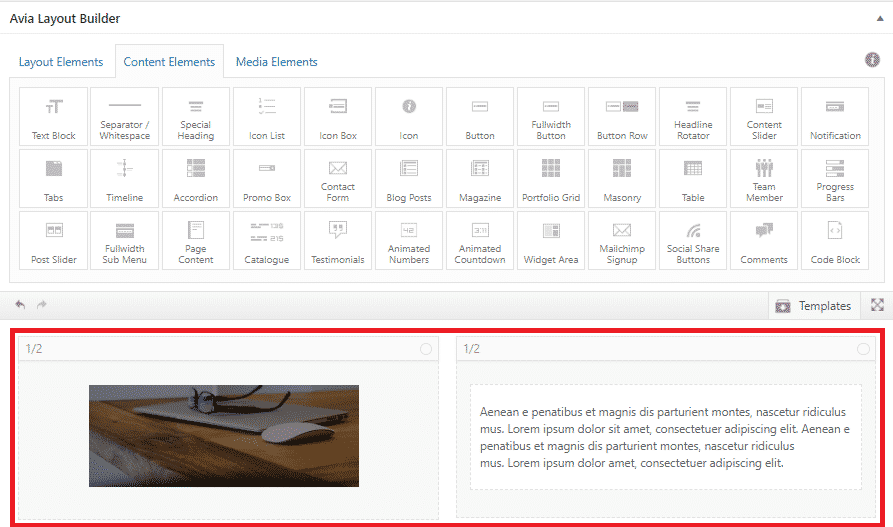Add a Content Slider element

[764, 117]
